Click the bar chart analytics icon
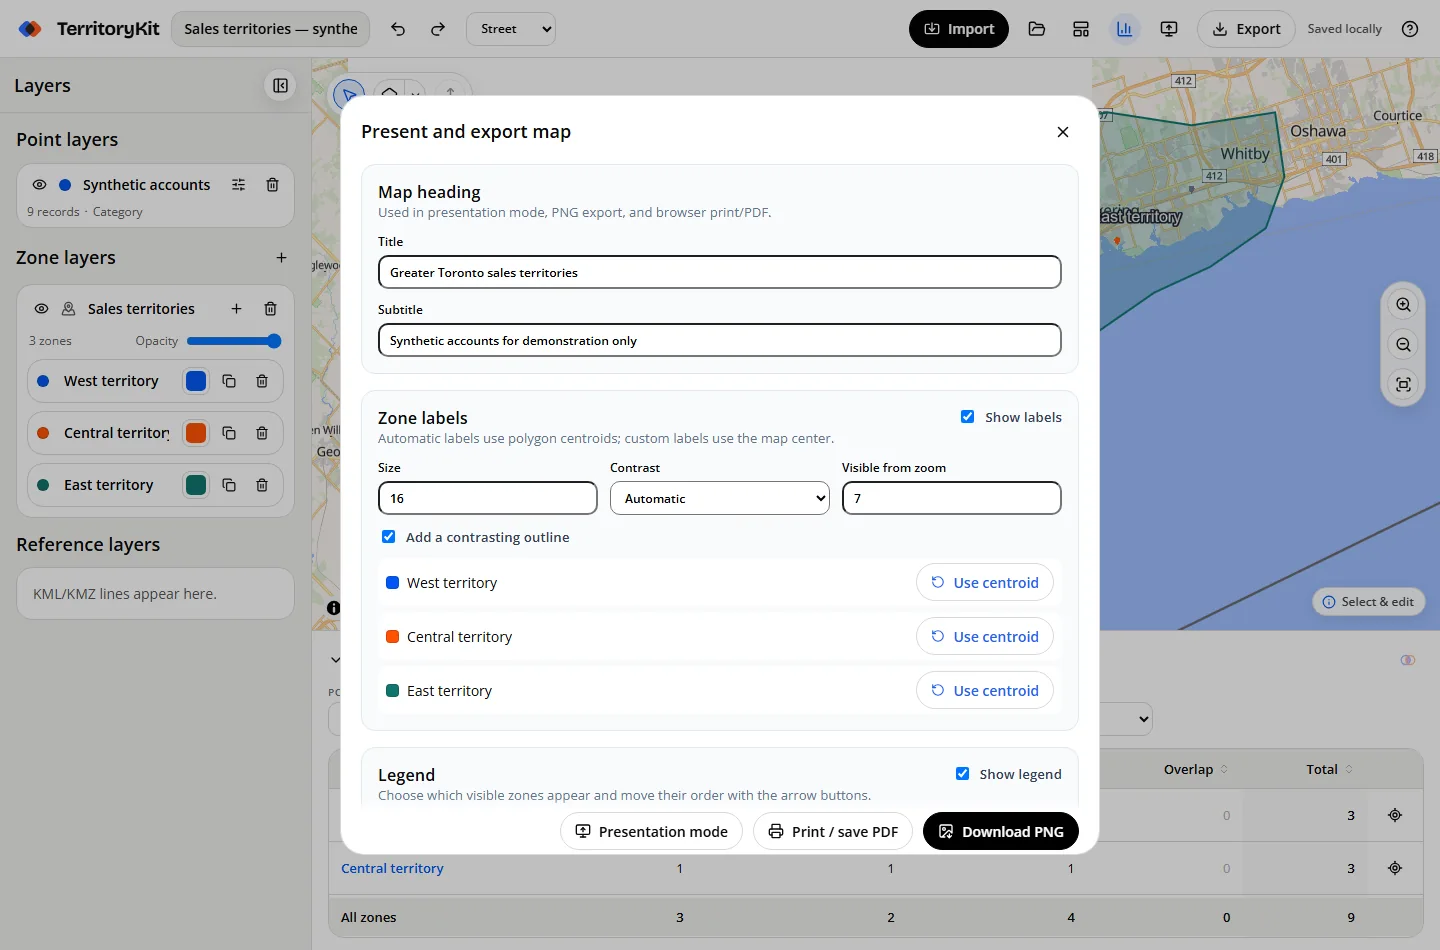 click(x=1125, y=29)
